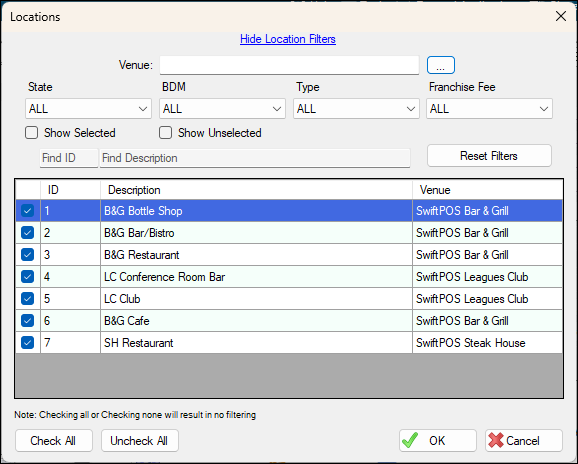
Task: Expand the State dropdown
Action: [x=88, y=109]
